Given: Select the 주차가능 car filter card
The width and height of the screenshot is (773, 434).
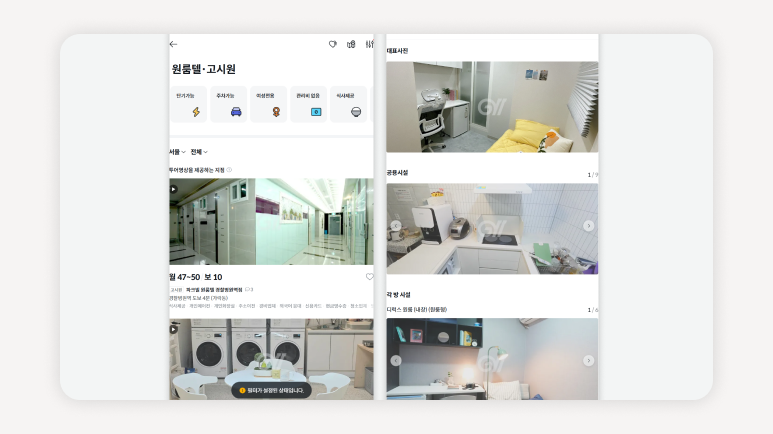Looking at the screenshot, I should [228, 104].
